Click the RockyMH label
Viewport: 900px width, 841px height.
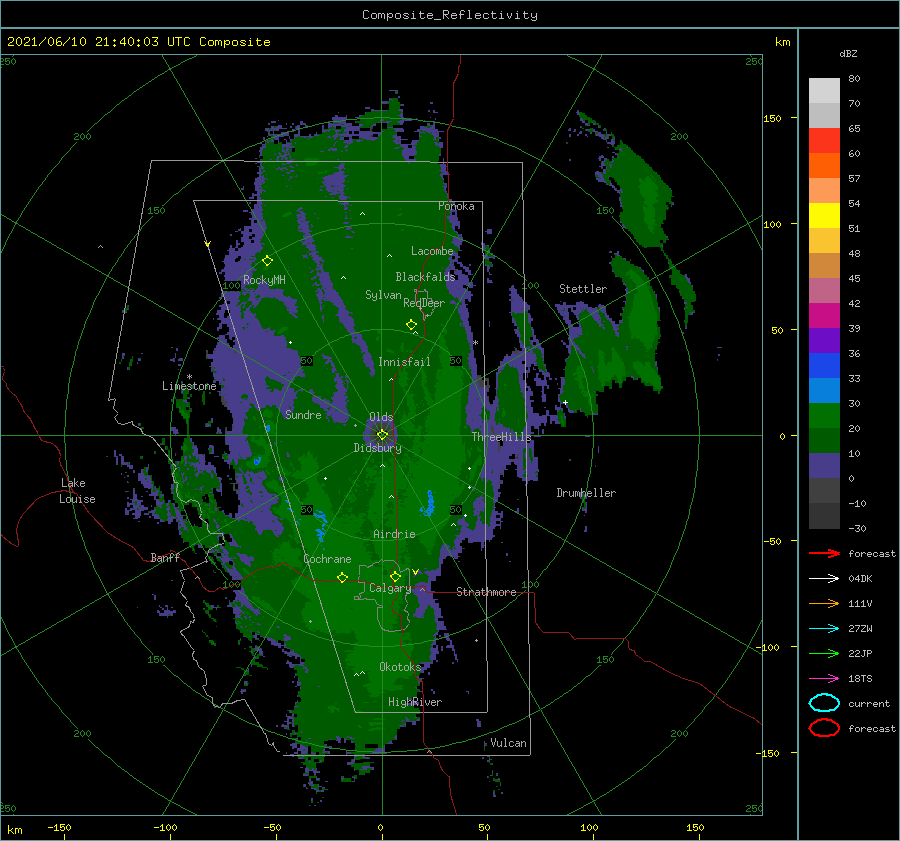pos(264,280)
